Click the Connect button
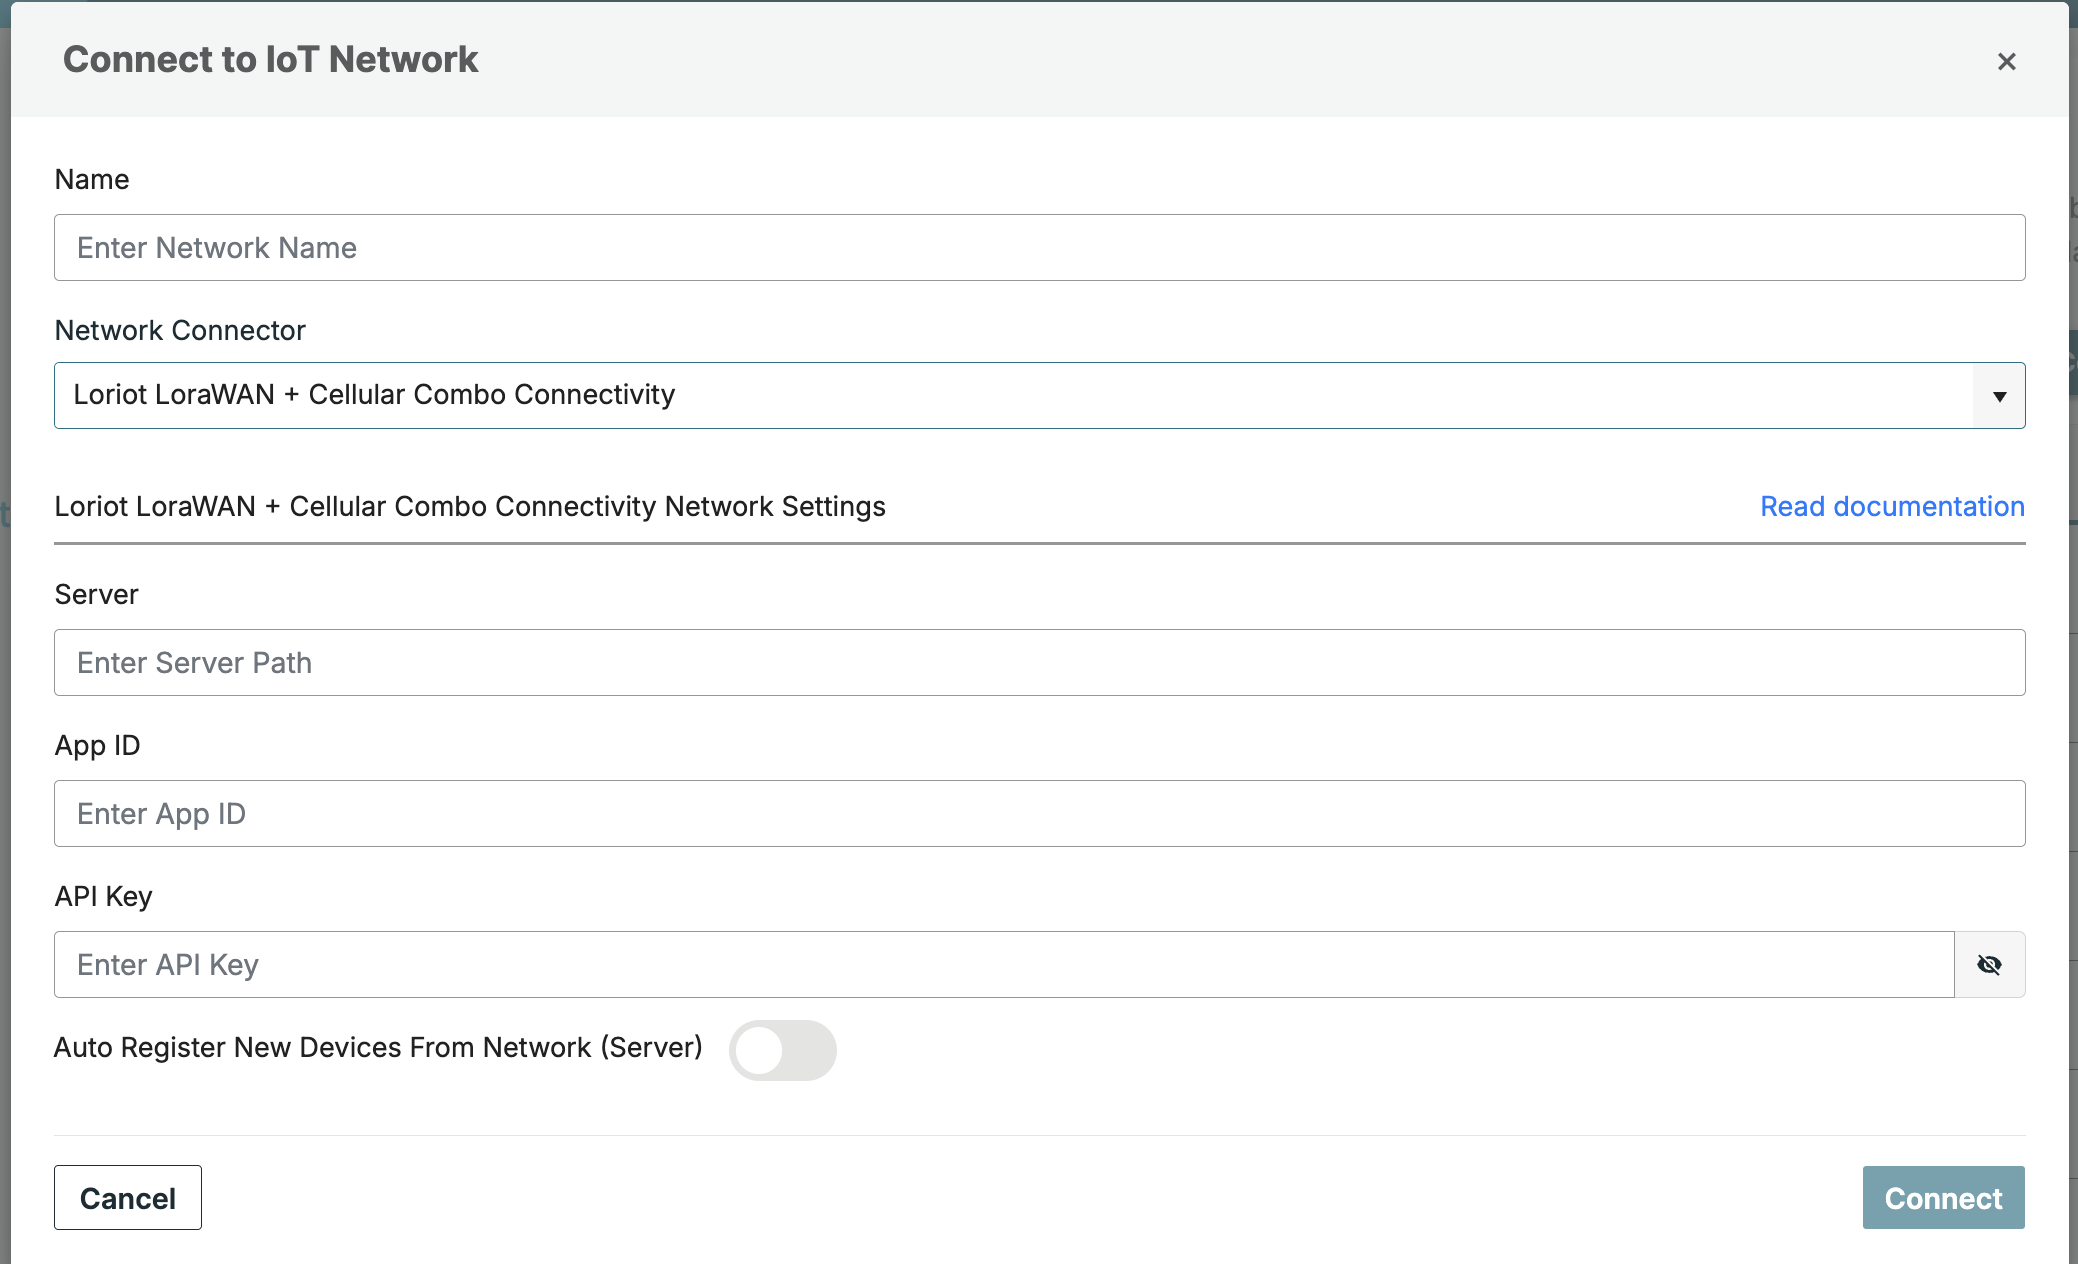The height and width of the screenshot is (1264, 2078). 1943,1198
